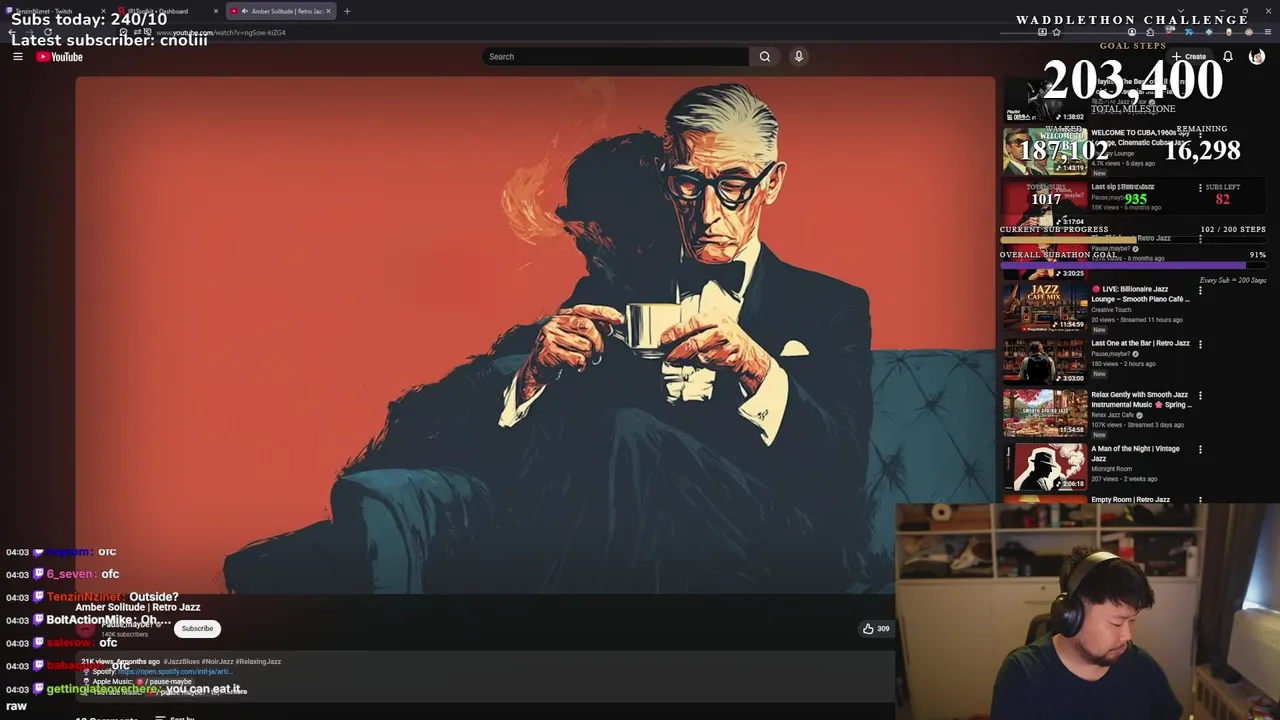This screenshot has height=720, width=1280.
Task: Open options menu for Relax Gently with Smooth Jazz
Action: (x=1200, y=395)
